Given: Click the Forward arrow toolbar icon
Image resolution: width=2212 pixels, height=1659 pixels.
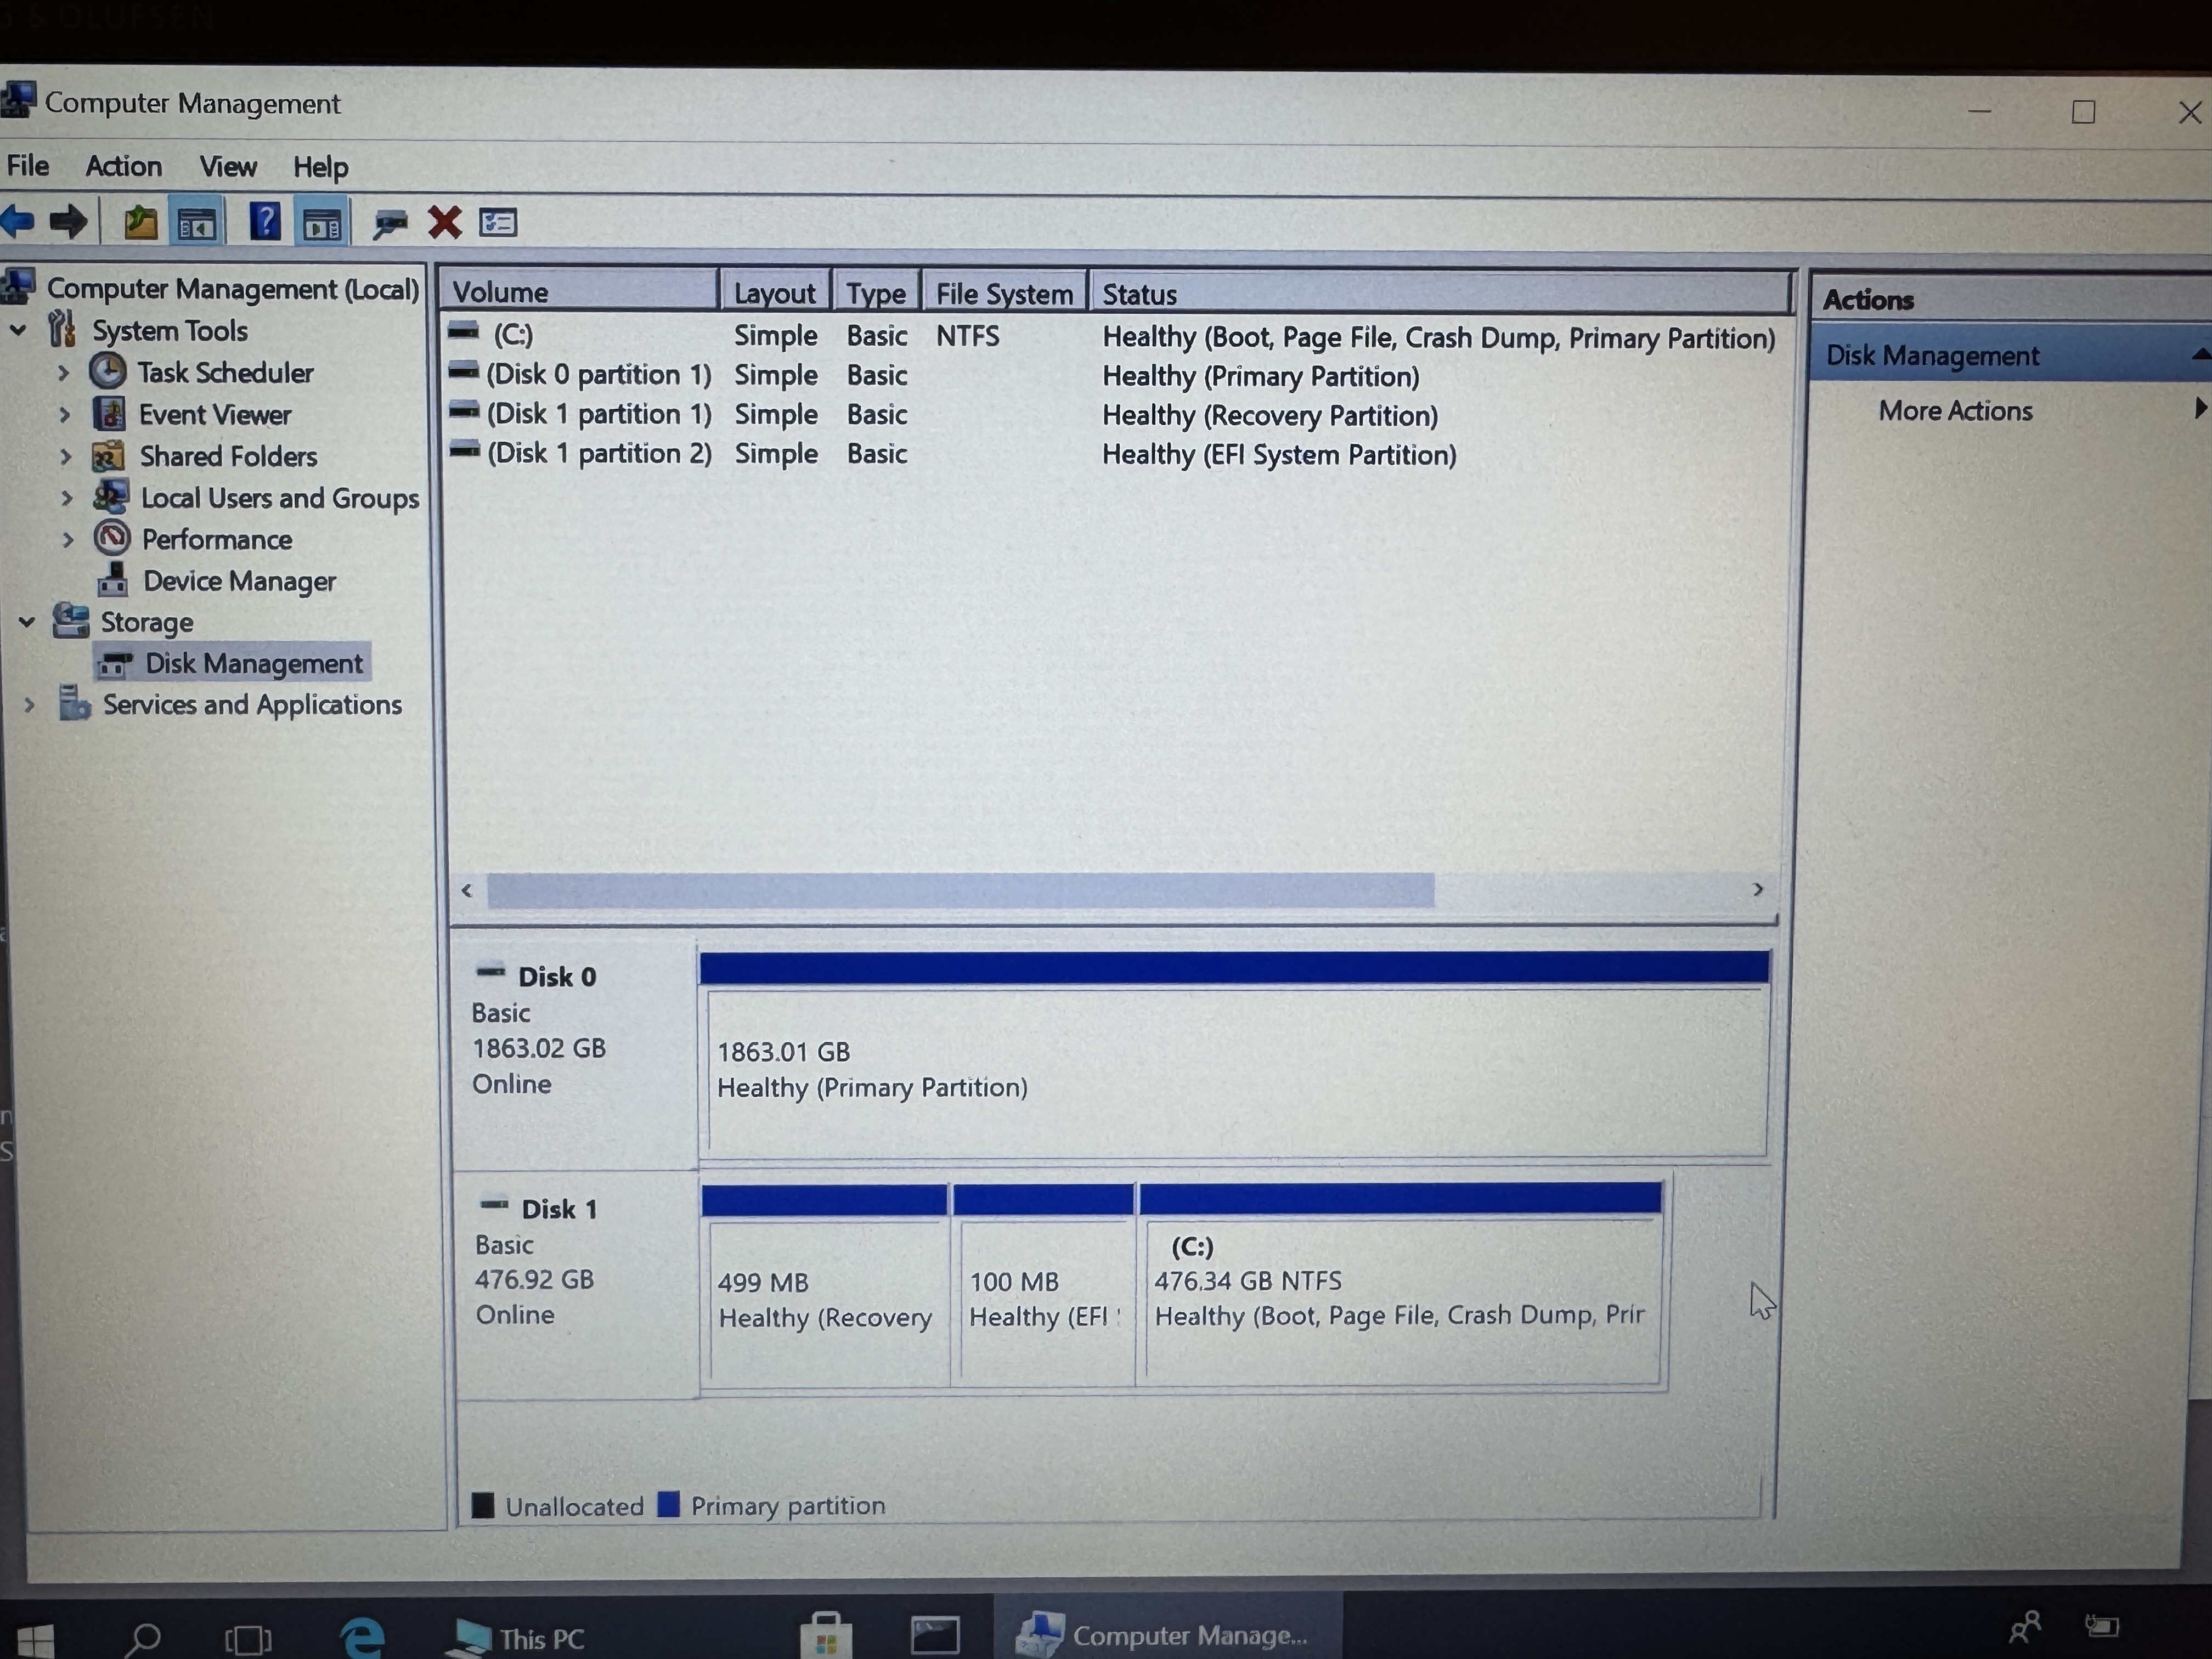Looking at the screenshot, I should click(68, 221).
